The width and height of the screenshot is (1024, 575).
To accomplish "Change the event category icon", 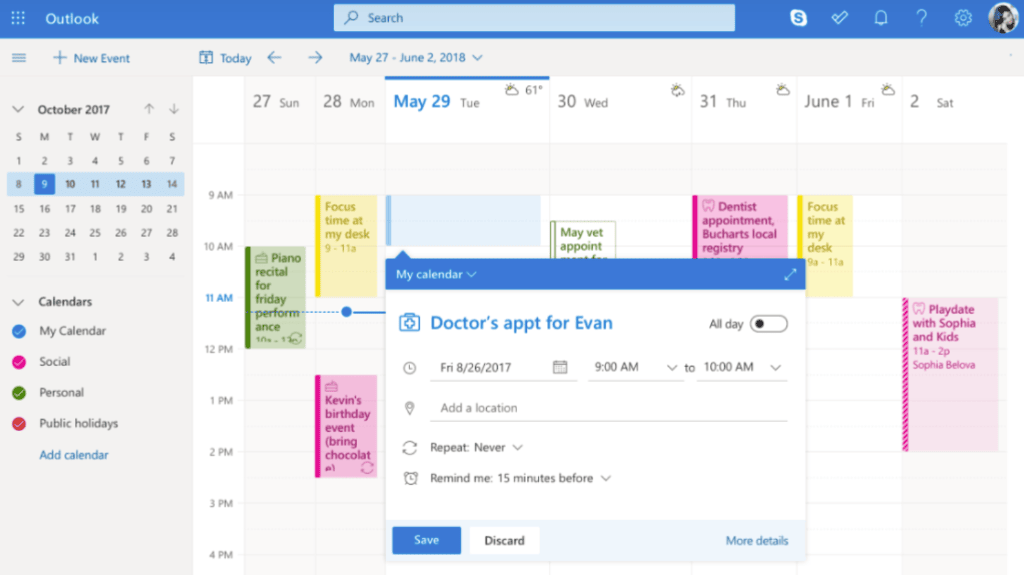I will click(x=409, y=322).
